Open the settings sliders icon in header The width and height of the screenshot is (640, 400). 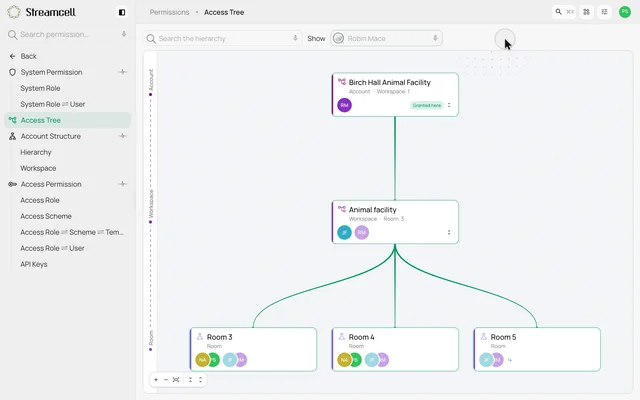pyautogui.click(x=604, y=12)
